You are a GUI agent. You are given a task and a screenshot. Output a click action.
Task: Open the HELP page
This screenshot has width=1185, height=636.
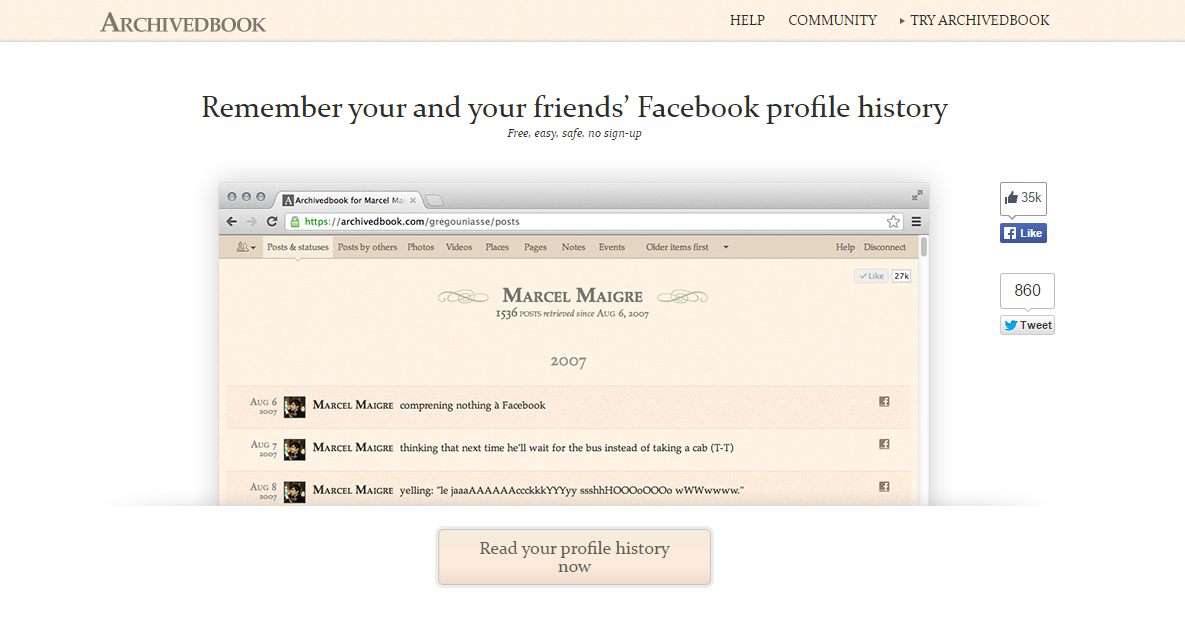pos(747,20)
